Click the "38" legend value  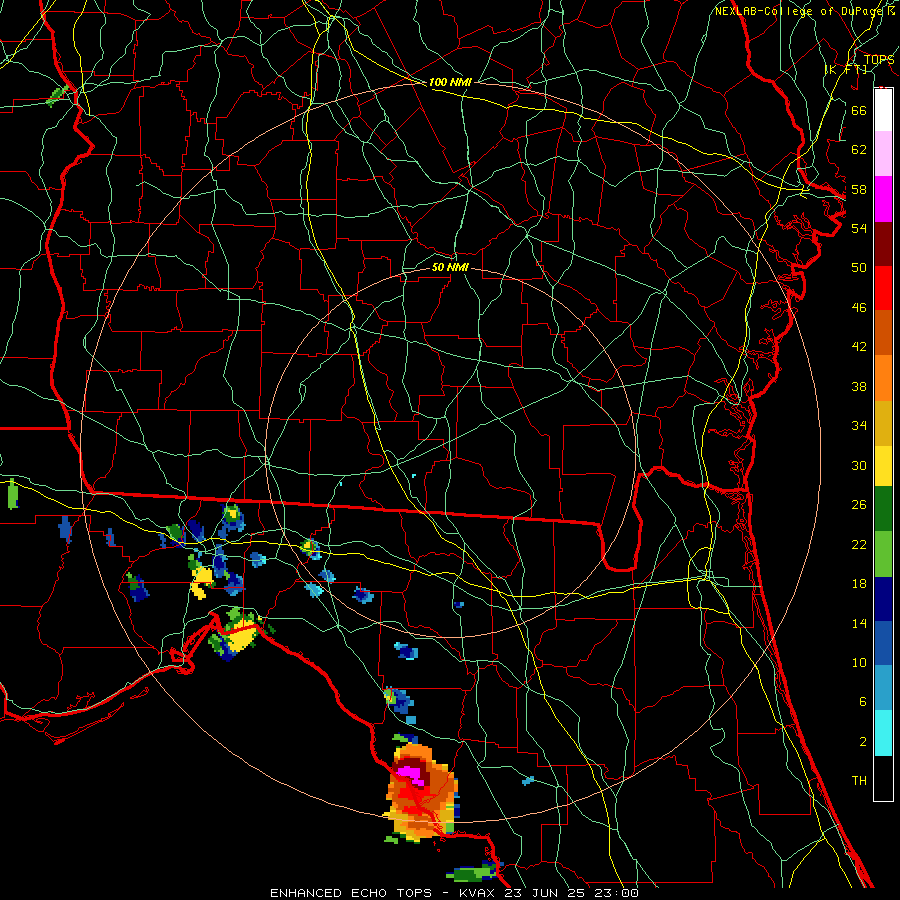(x=859, y=386)
